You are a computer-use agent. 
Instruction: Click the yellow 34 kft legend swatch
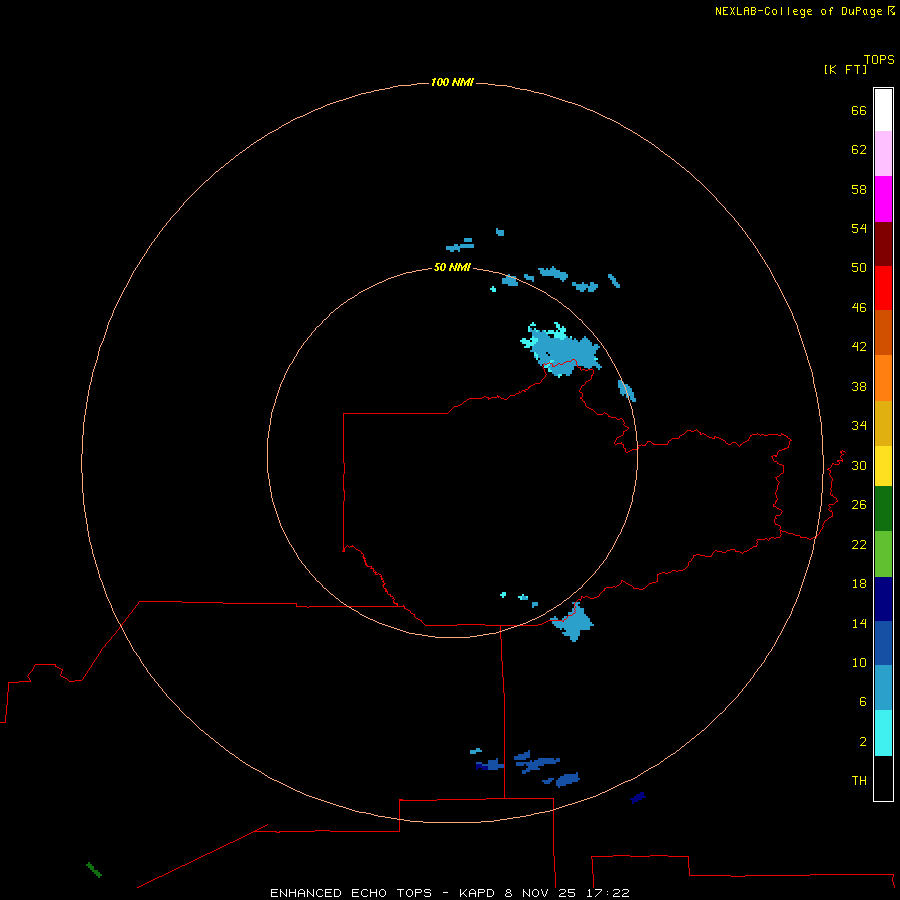click(883, 466)
